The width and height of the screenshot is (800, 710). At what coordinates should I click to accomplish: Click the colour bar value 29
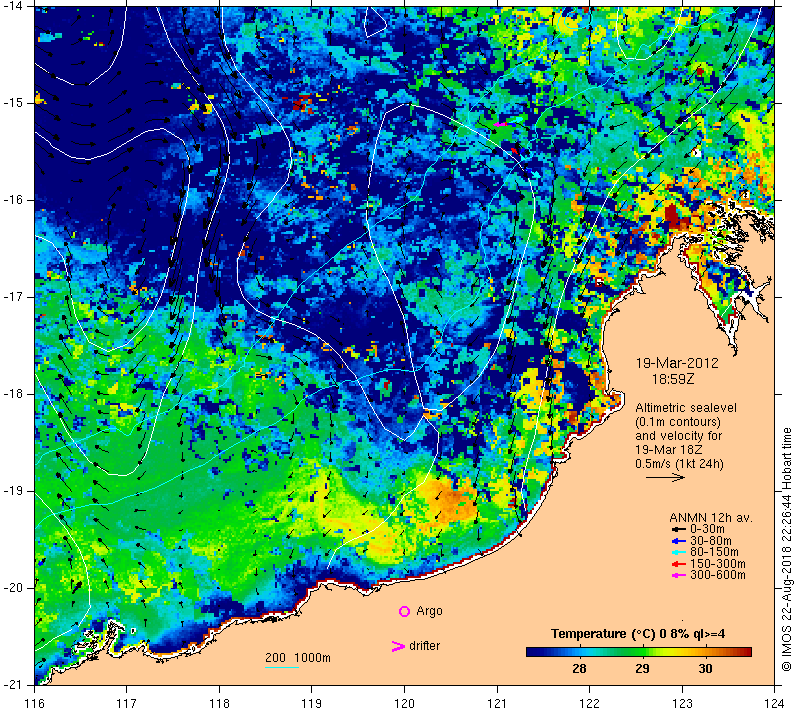coord(642,669)
